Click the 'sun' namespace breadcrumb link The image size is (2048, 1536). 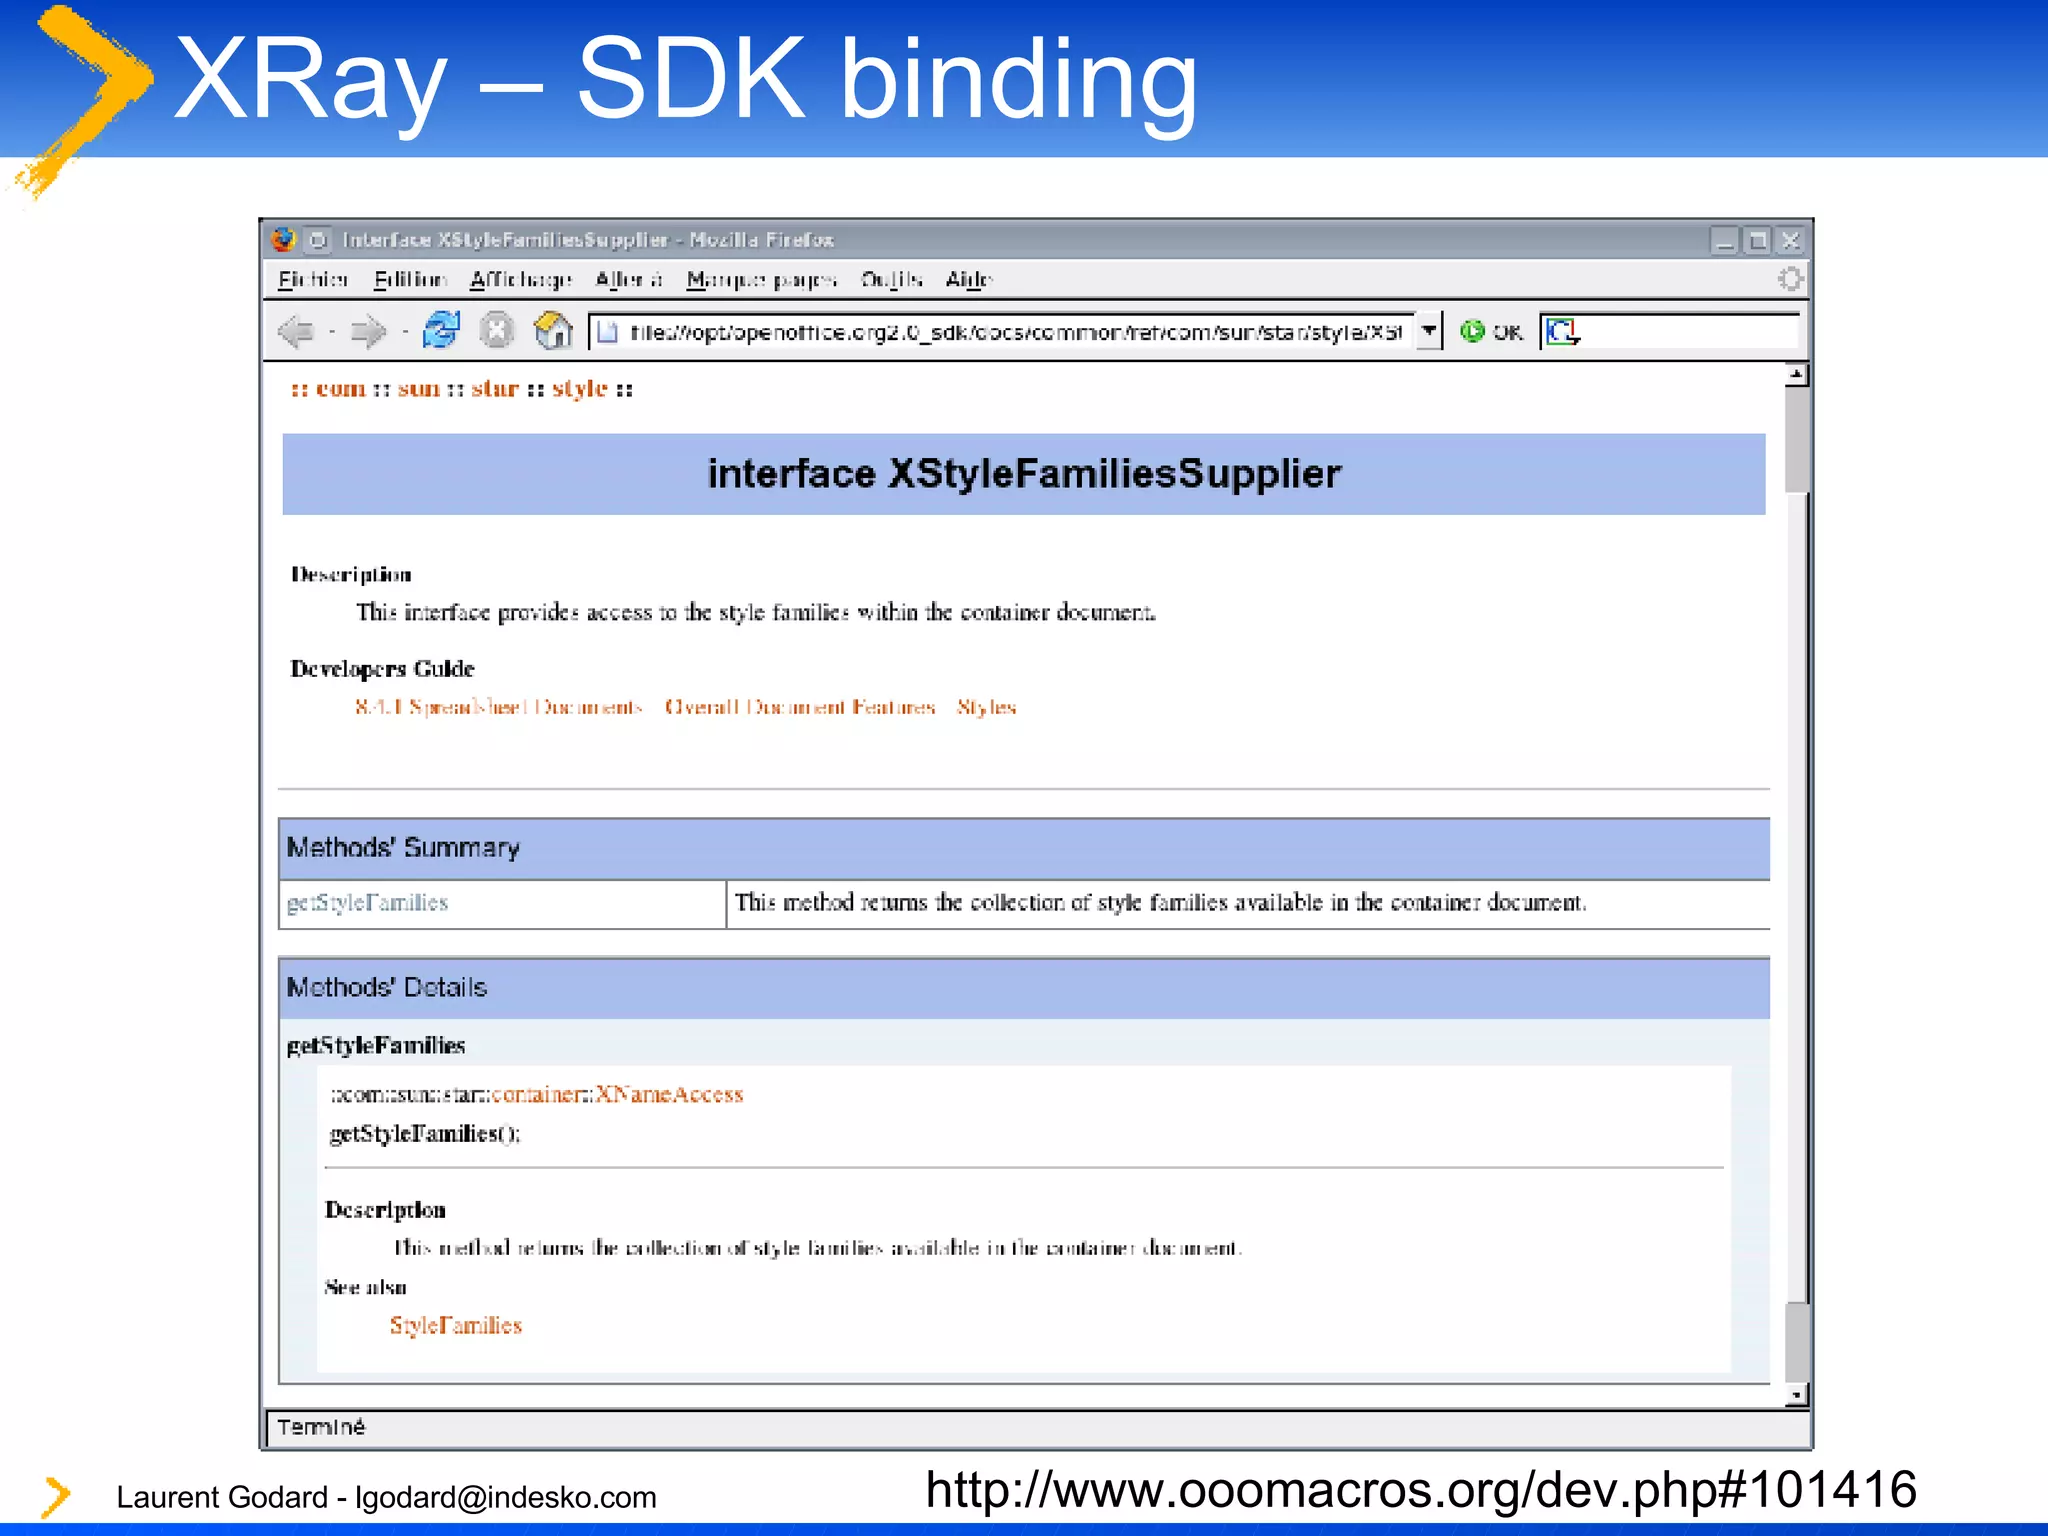419,389
